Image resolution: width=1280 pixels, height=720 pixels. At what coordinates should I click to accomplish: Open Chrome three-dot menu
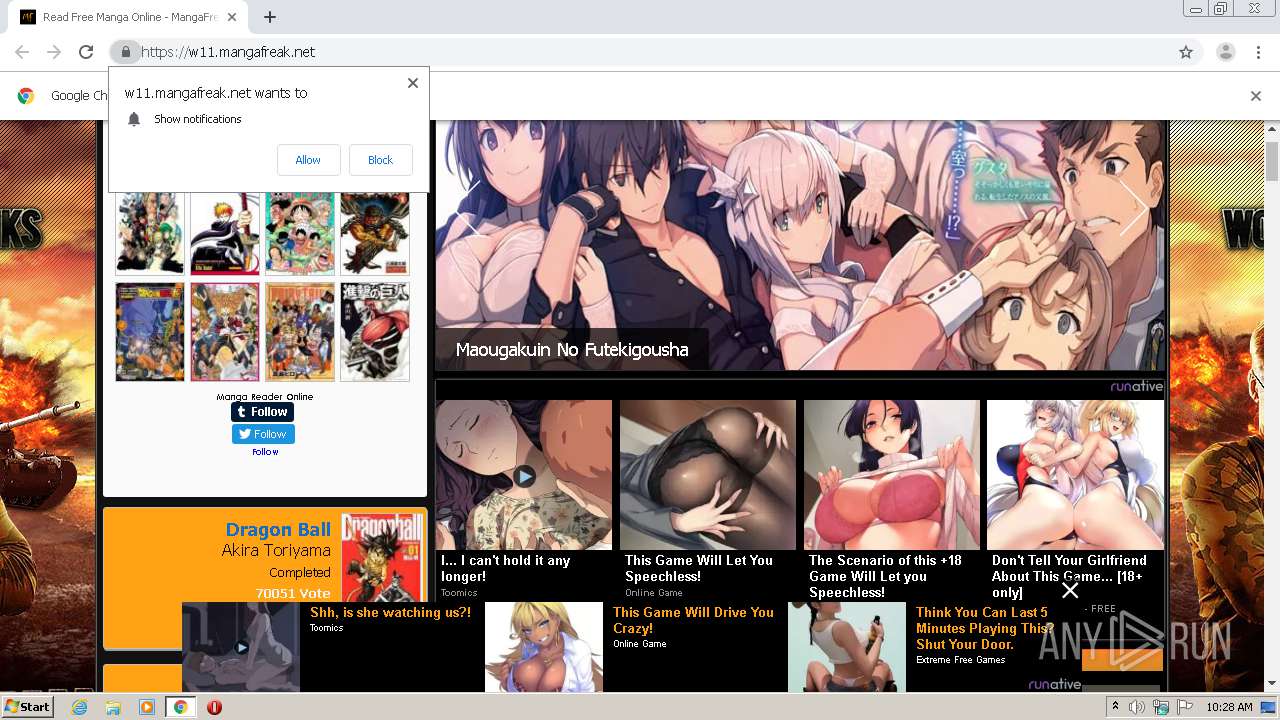pyautogui.click(x=1258, y=52)
